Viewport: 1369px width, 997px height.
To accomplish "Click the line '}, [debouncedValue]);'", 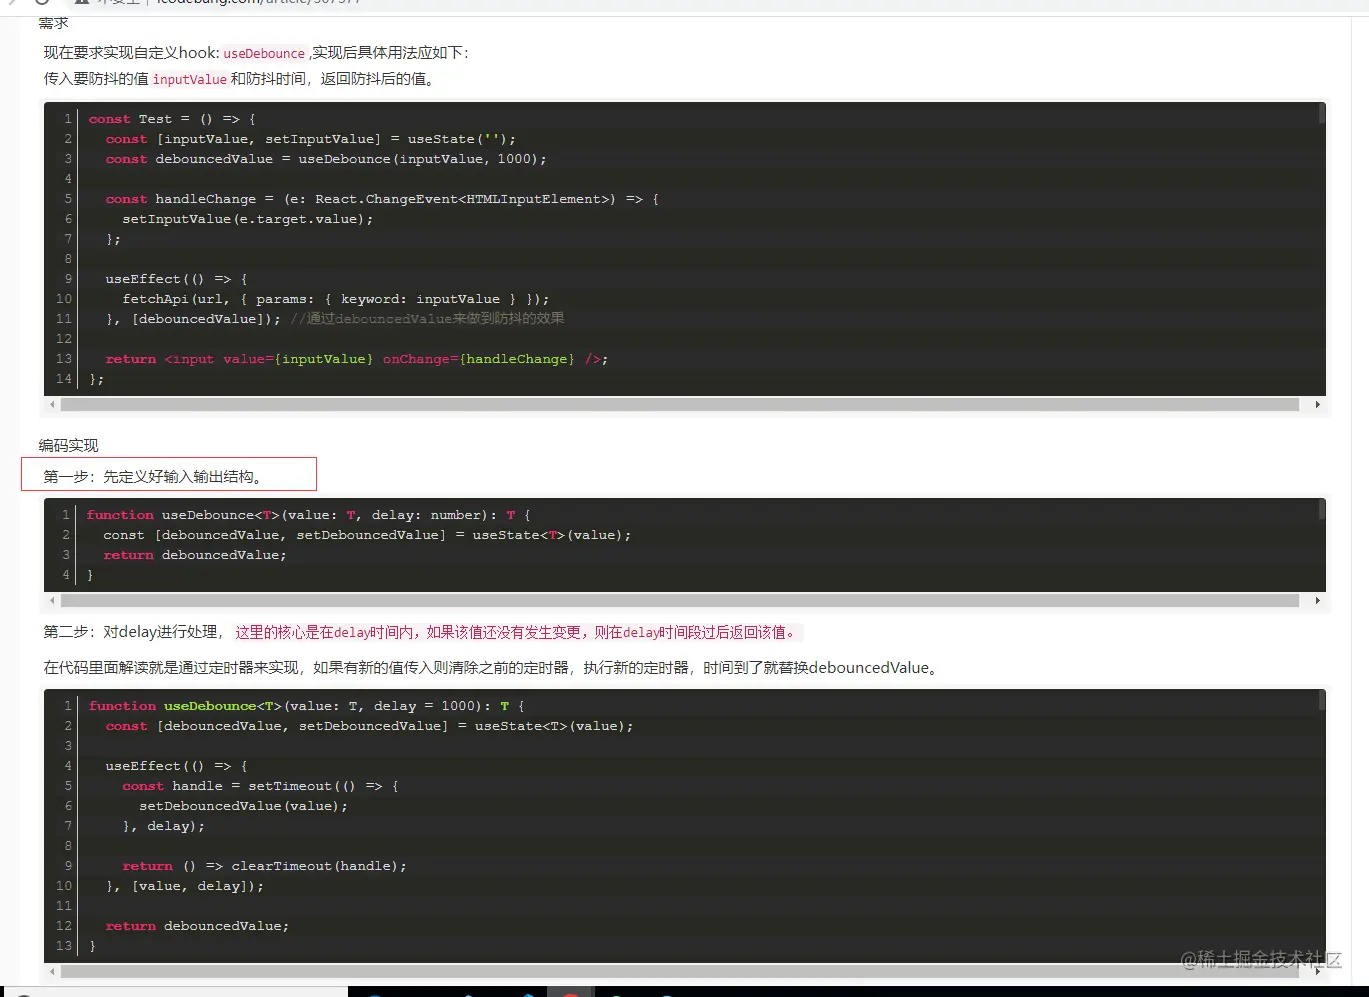I will point(193,319).
